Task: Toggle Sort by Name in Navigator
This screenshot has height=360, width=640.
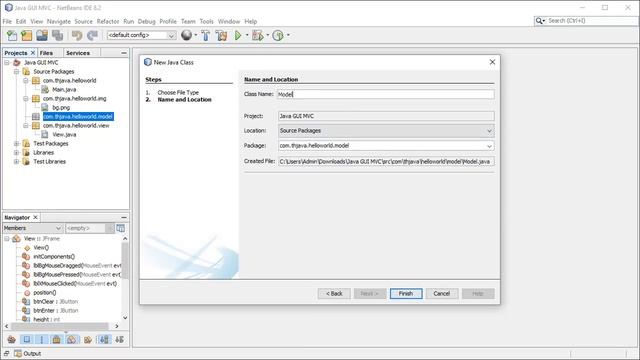Action: click(104, 340)
